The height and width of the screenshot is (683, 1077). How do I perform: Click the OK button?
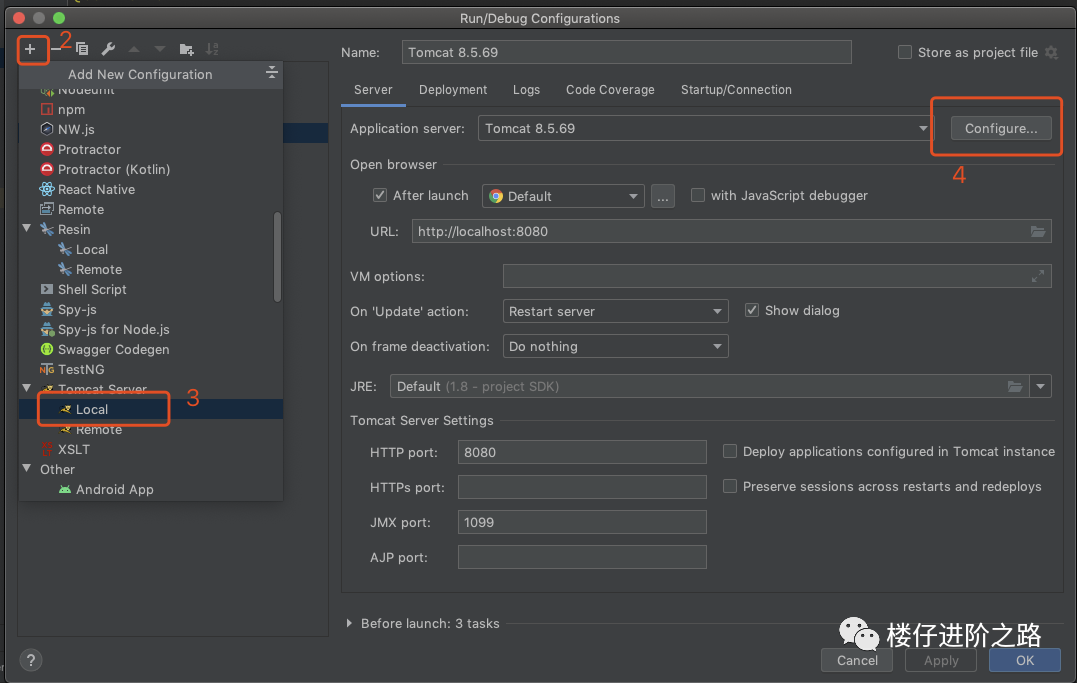point(1025,660)
